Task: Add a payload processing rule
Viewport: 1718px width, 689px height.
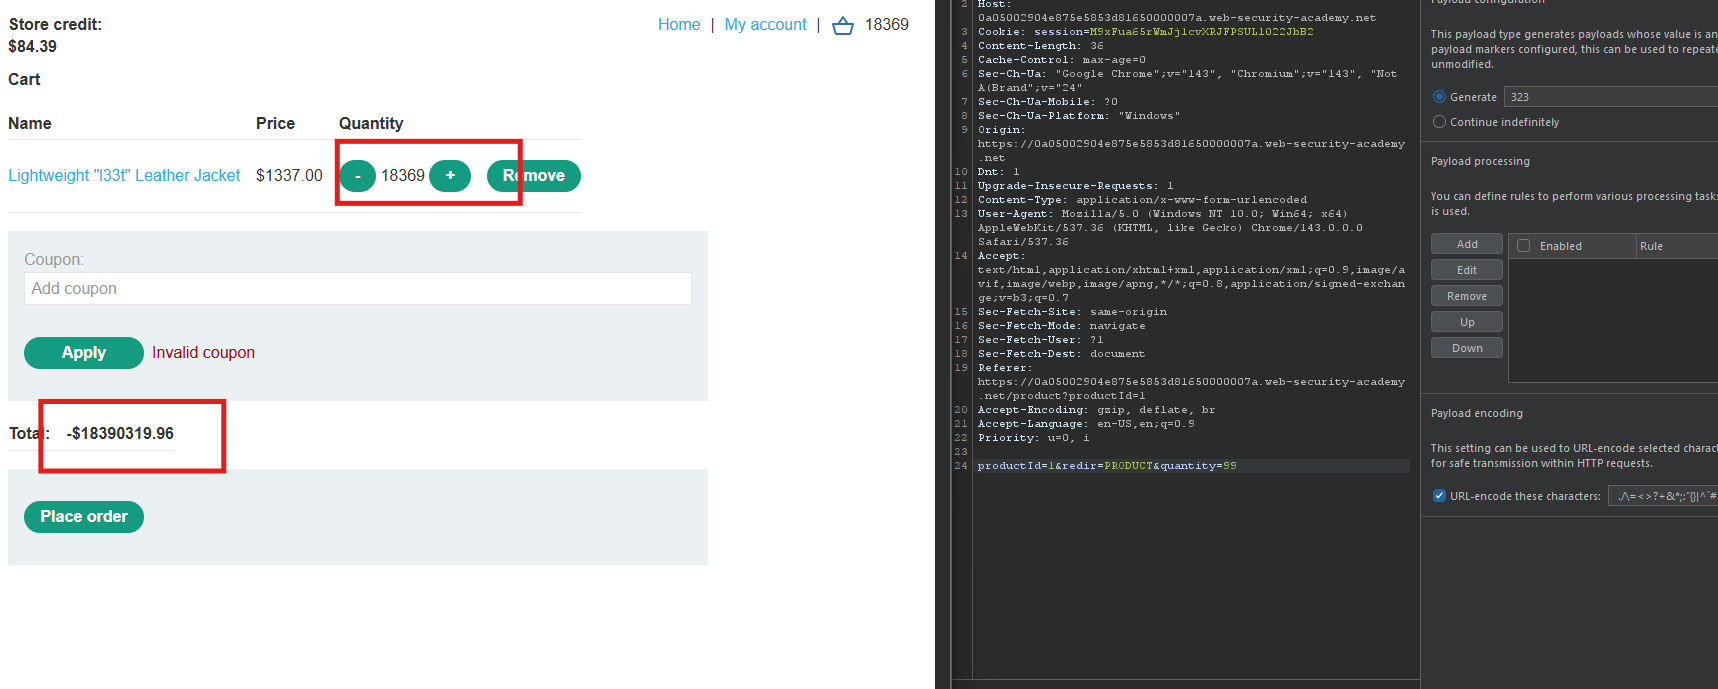Action: [1467, 244]
